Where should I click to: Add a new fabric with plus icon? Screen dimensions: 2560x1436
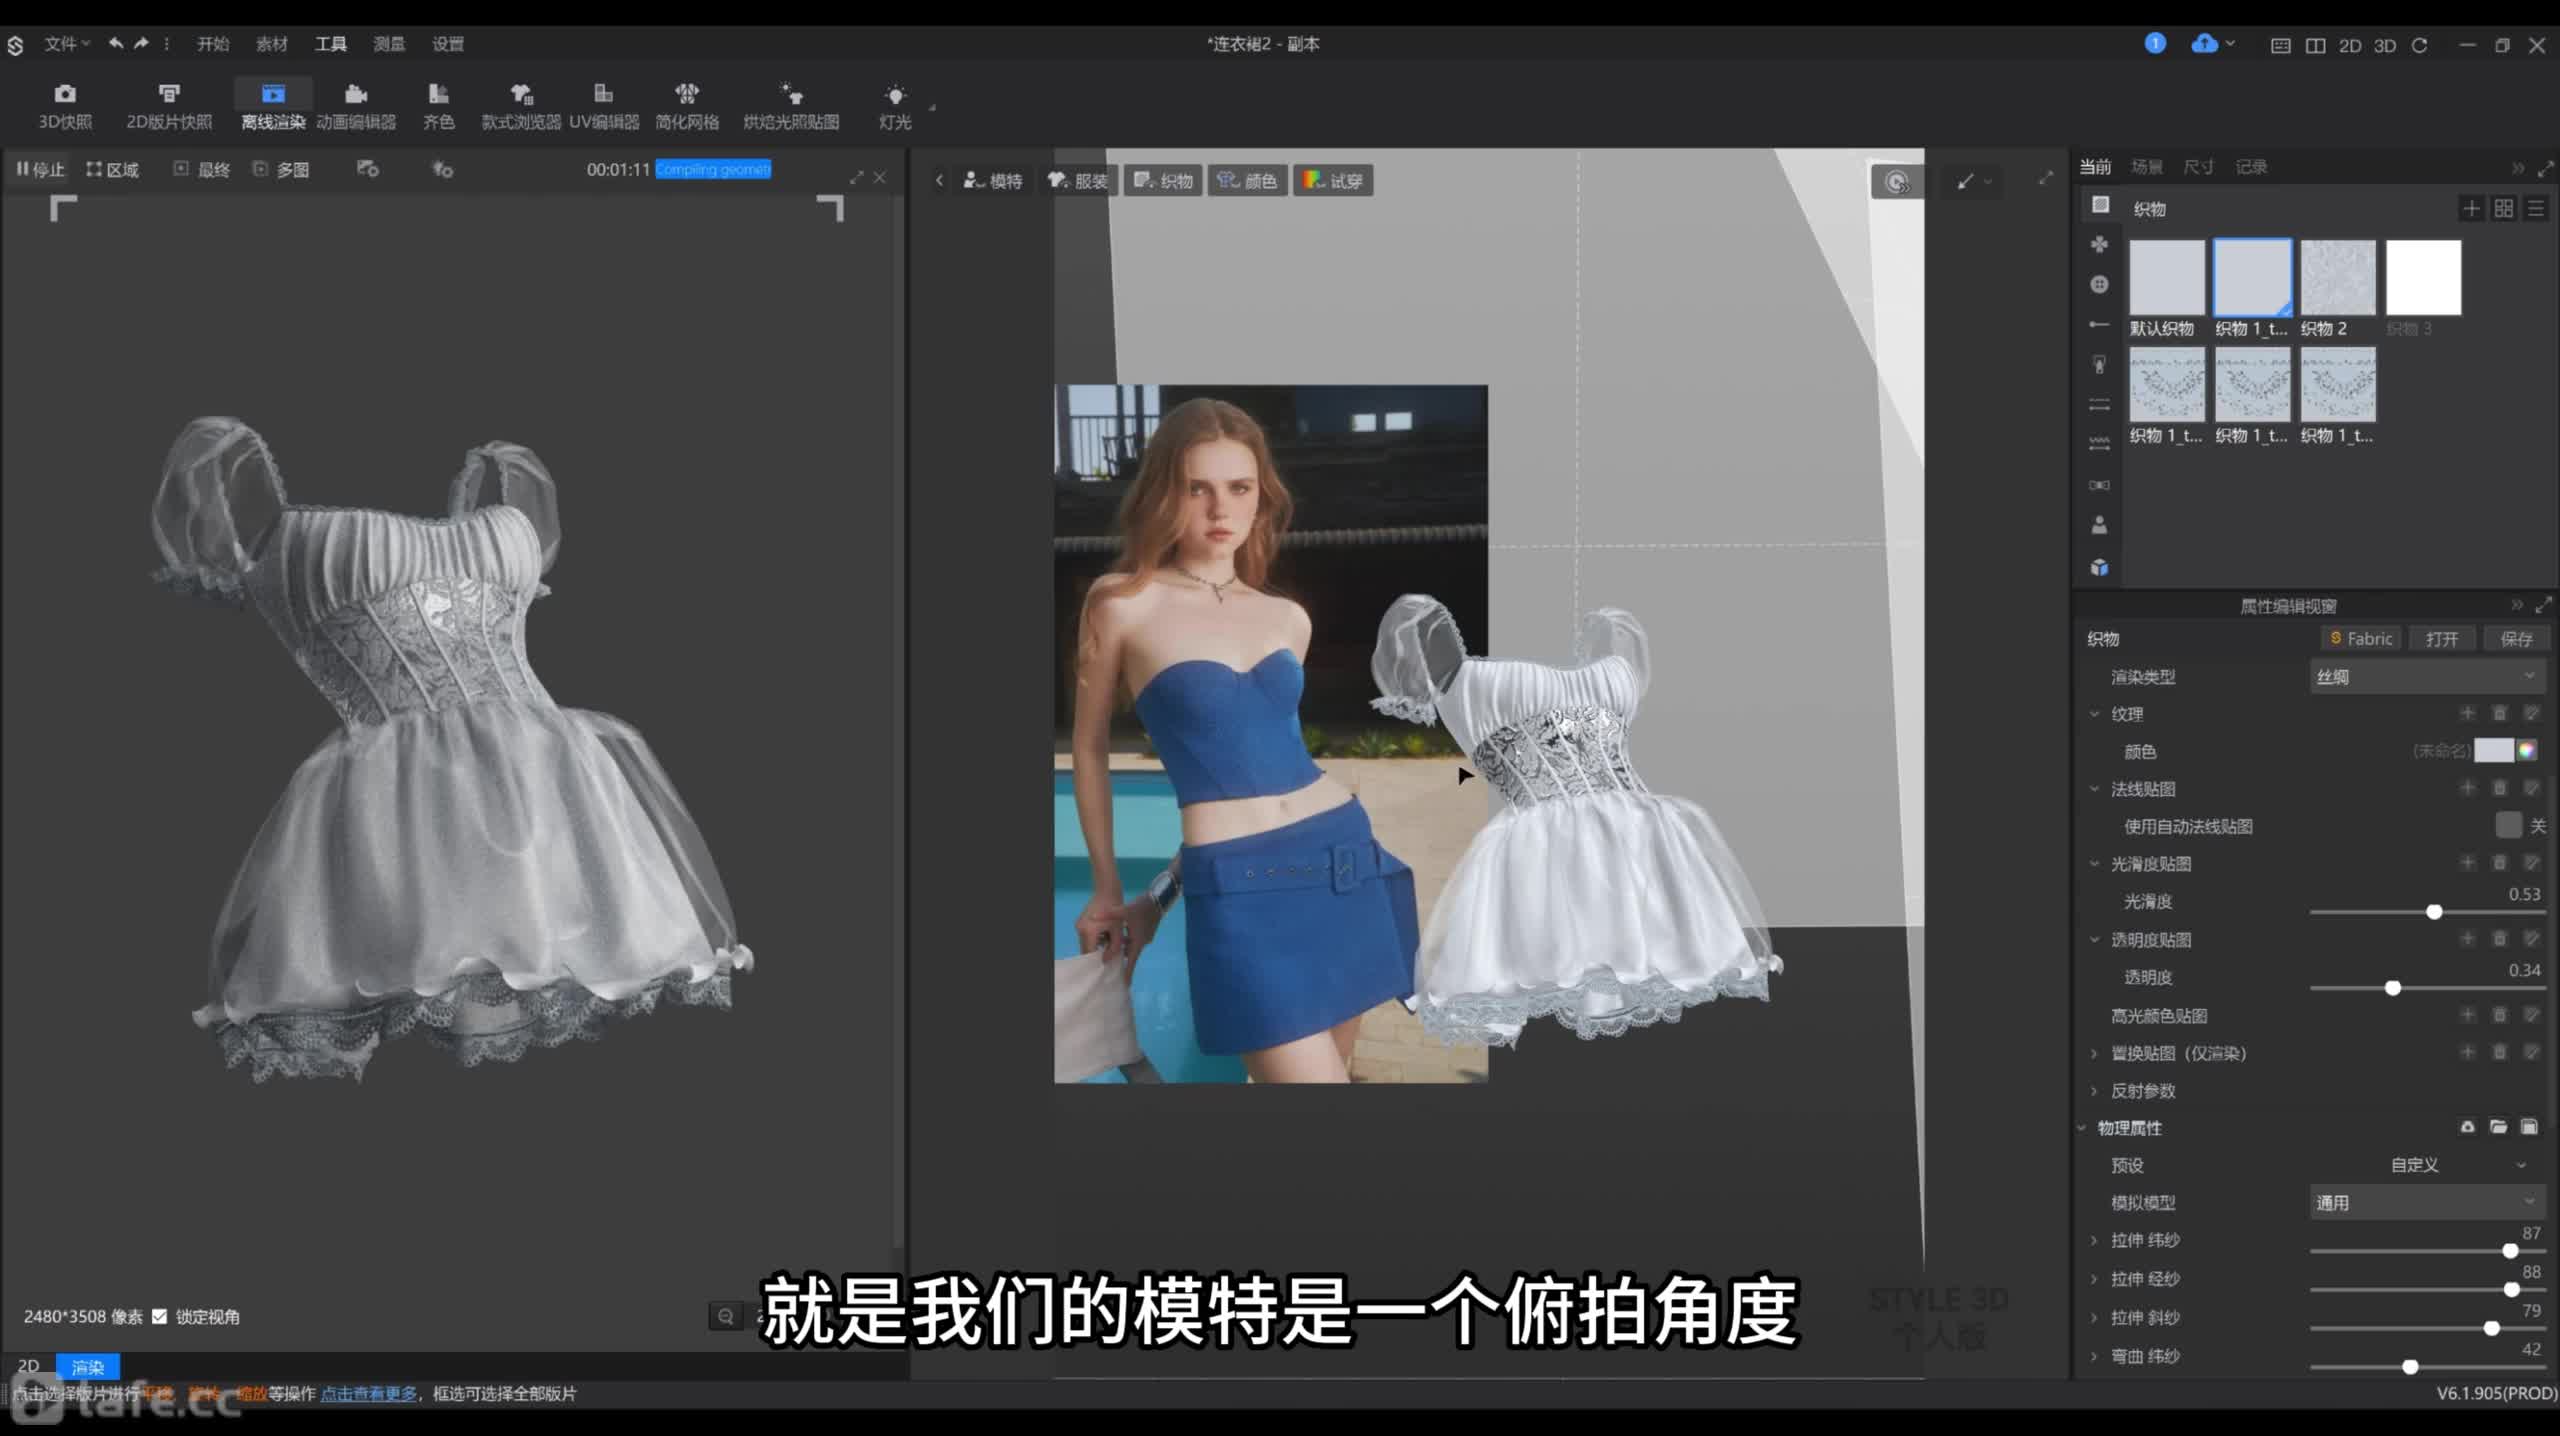click(x=2471, y=208)
